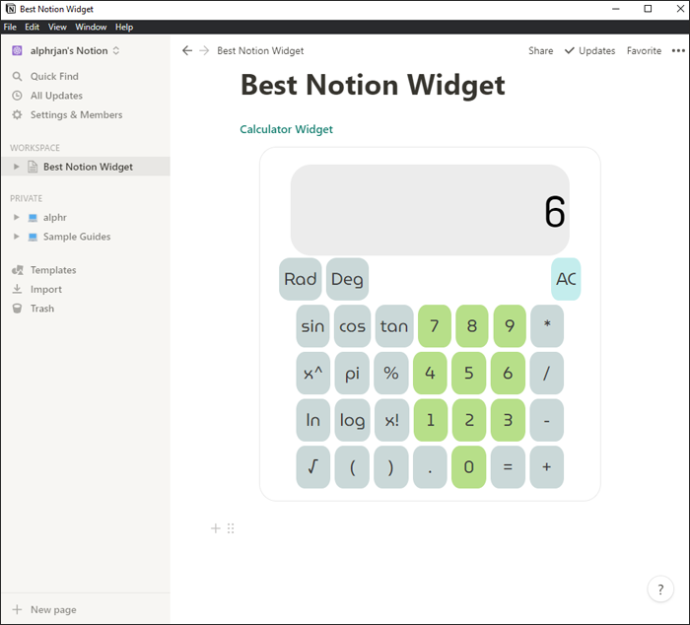The image size is (690, 625).
Task: Click the six-dot block drag handle
Action: [231, 528]
